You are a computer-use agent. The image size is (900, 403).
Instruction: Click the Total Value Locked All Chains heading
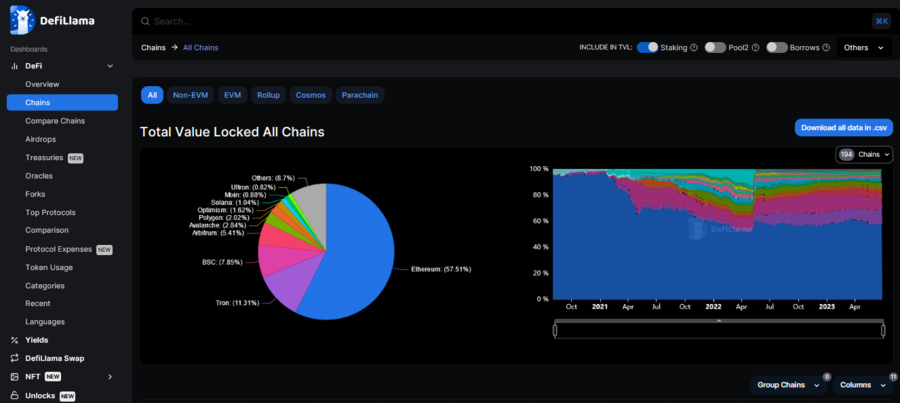[x=232, y=132]
